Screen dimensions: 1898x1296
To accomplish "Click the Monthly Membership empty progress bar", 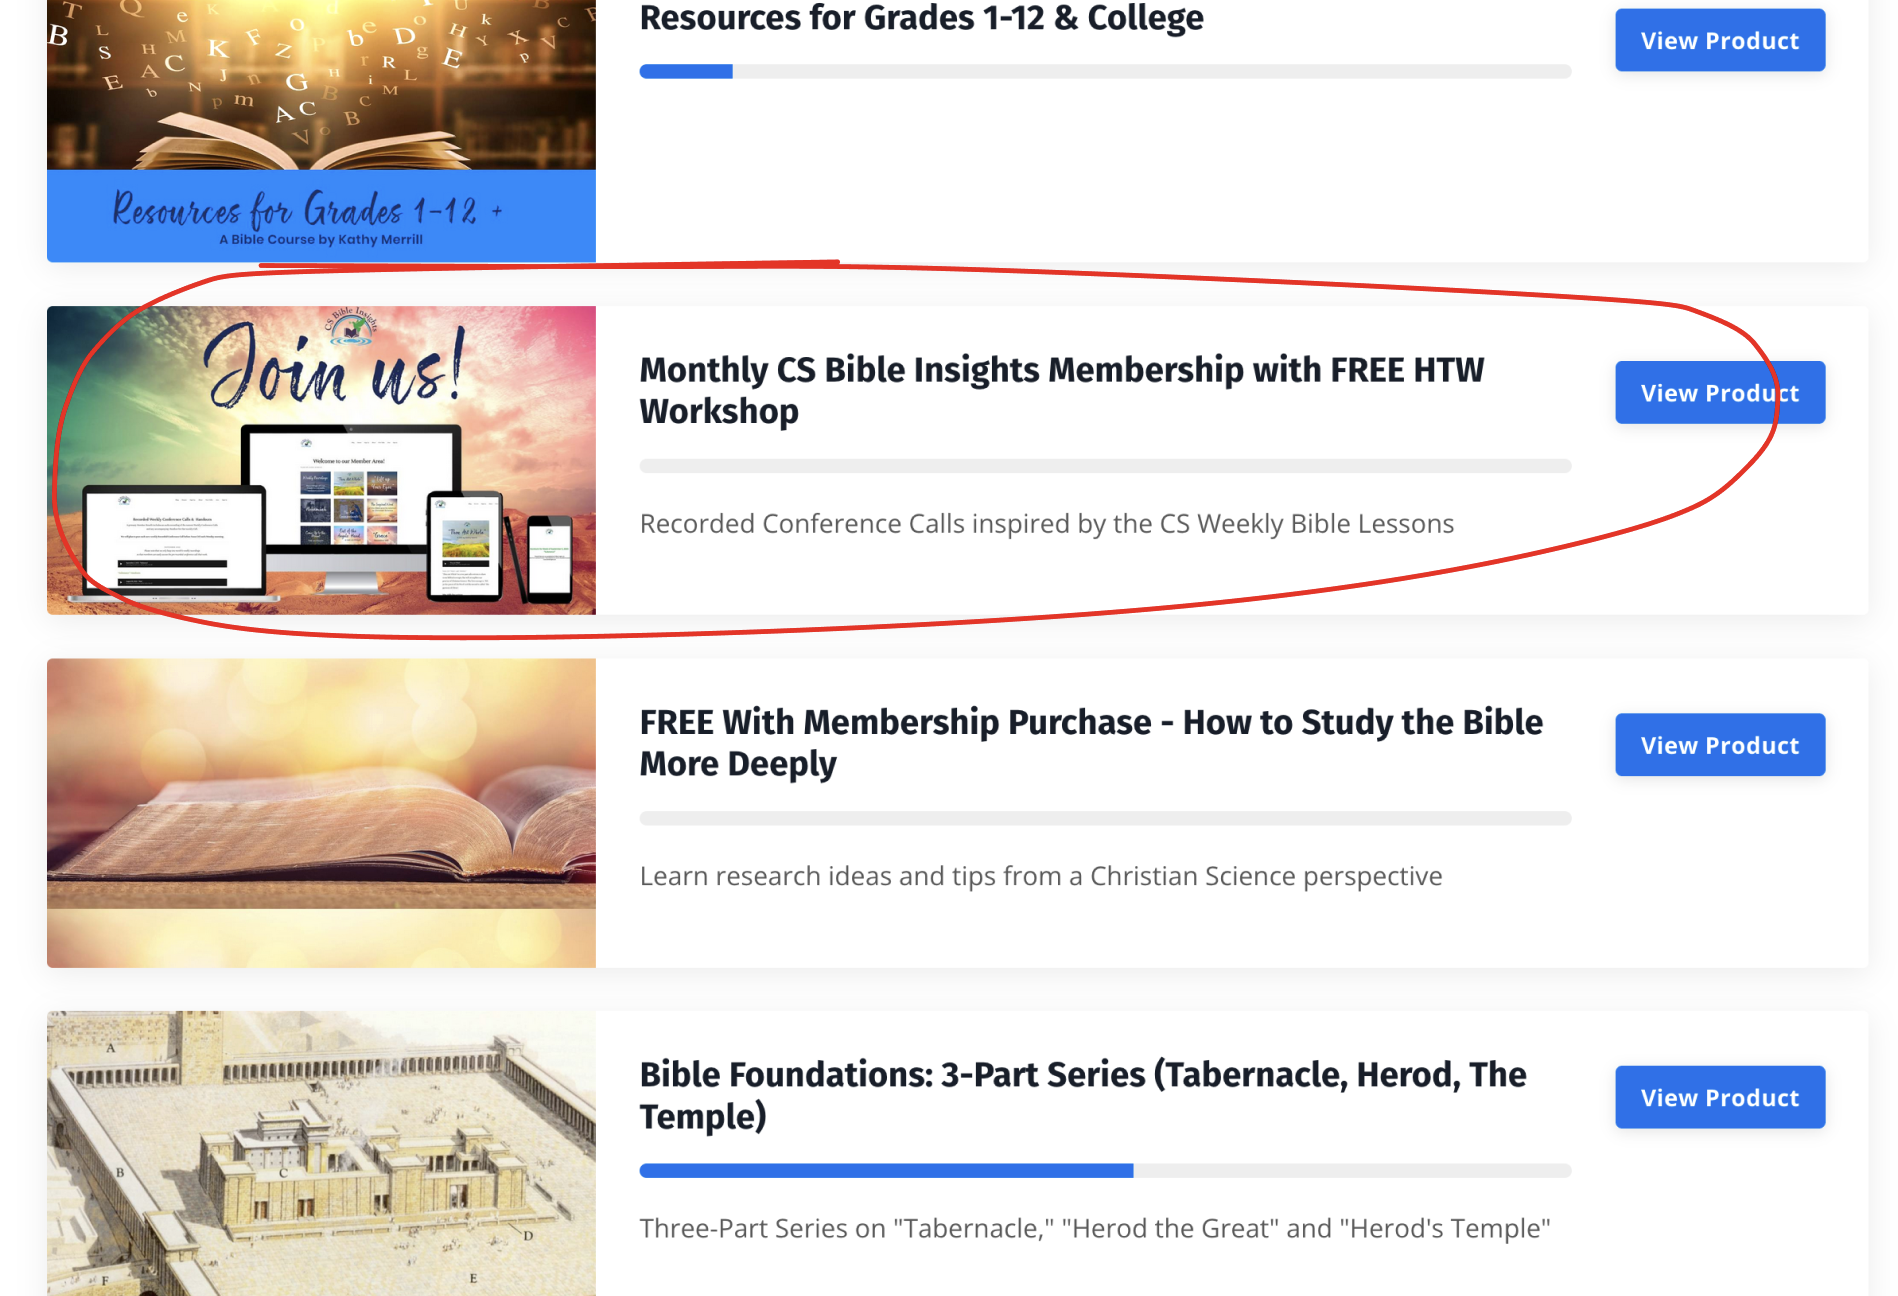I will pyautogui.click(x=1105, y=466).
